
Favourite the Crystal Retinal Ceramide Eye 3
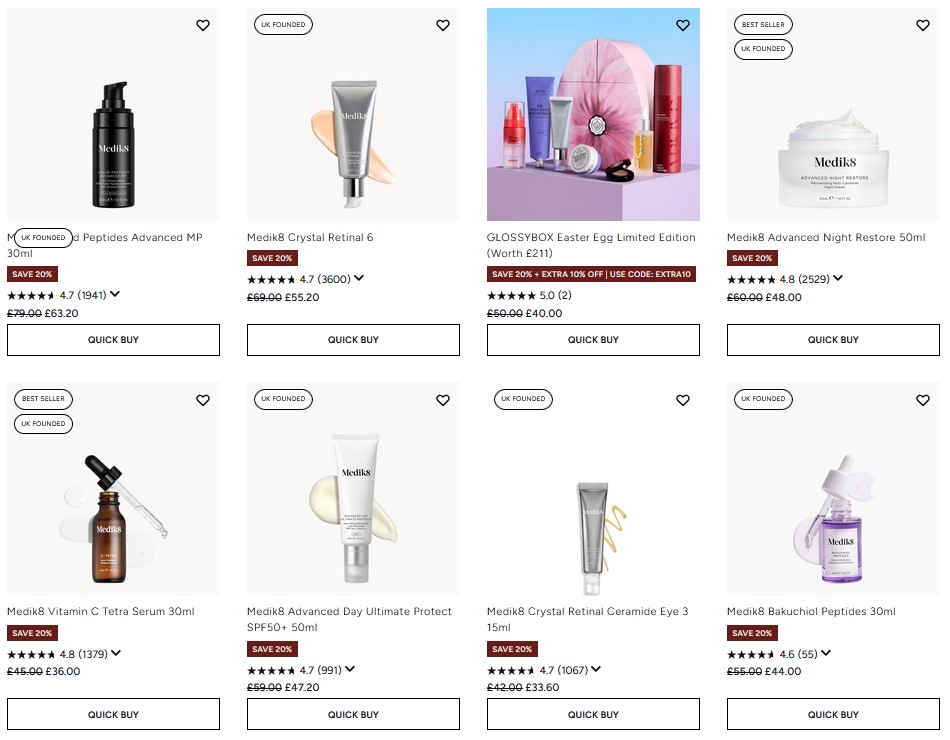coord(683,400)
